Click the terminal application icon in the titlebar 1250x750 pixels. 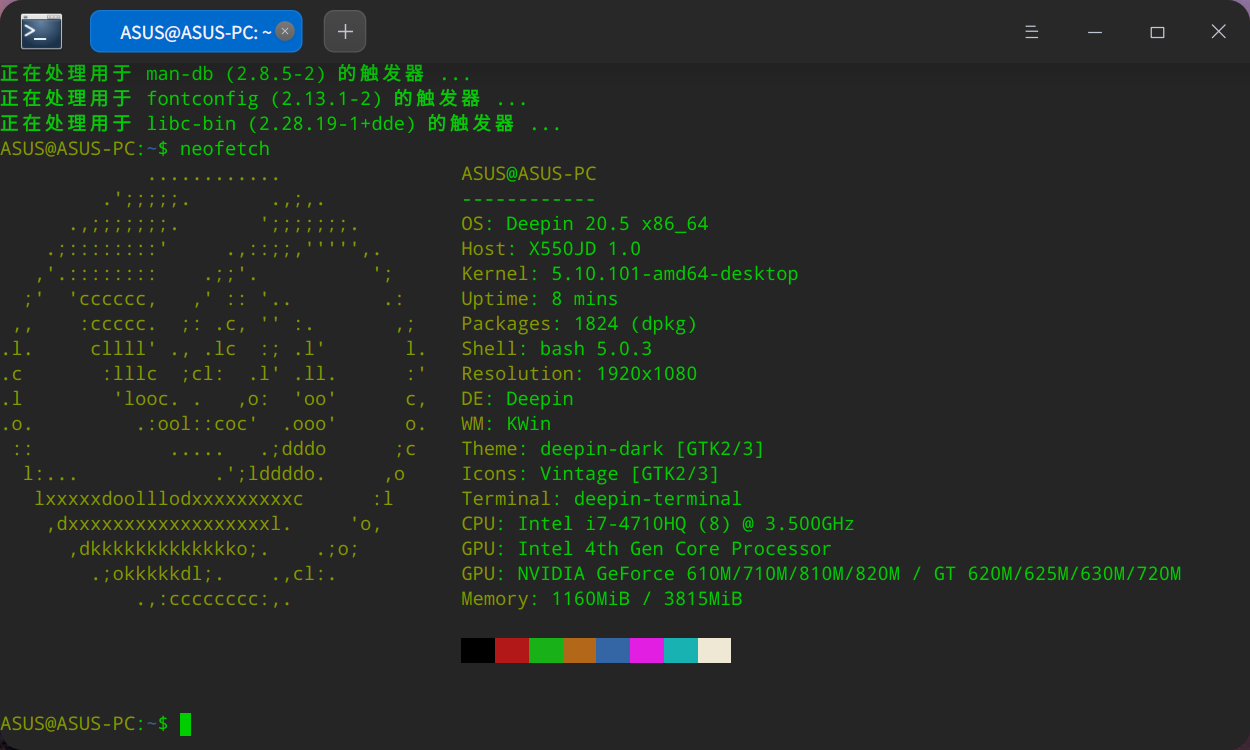coord(40,31)
